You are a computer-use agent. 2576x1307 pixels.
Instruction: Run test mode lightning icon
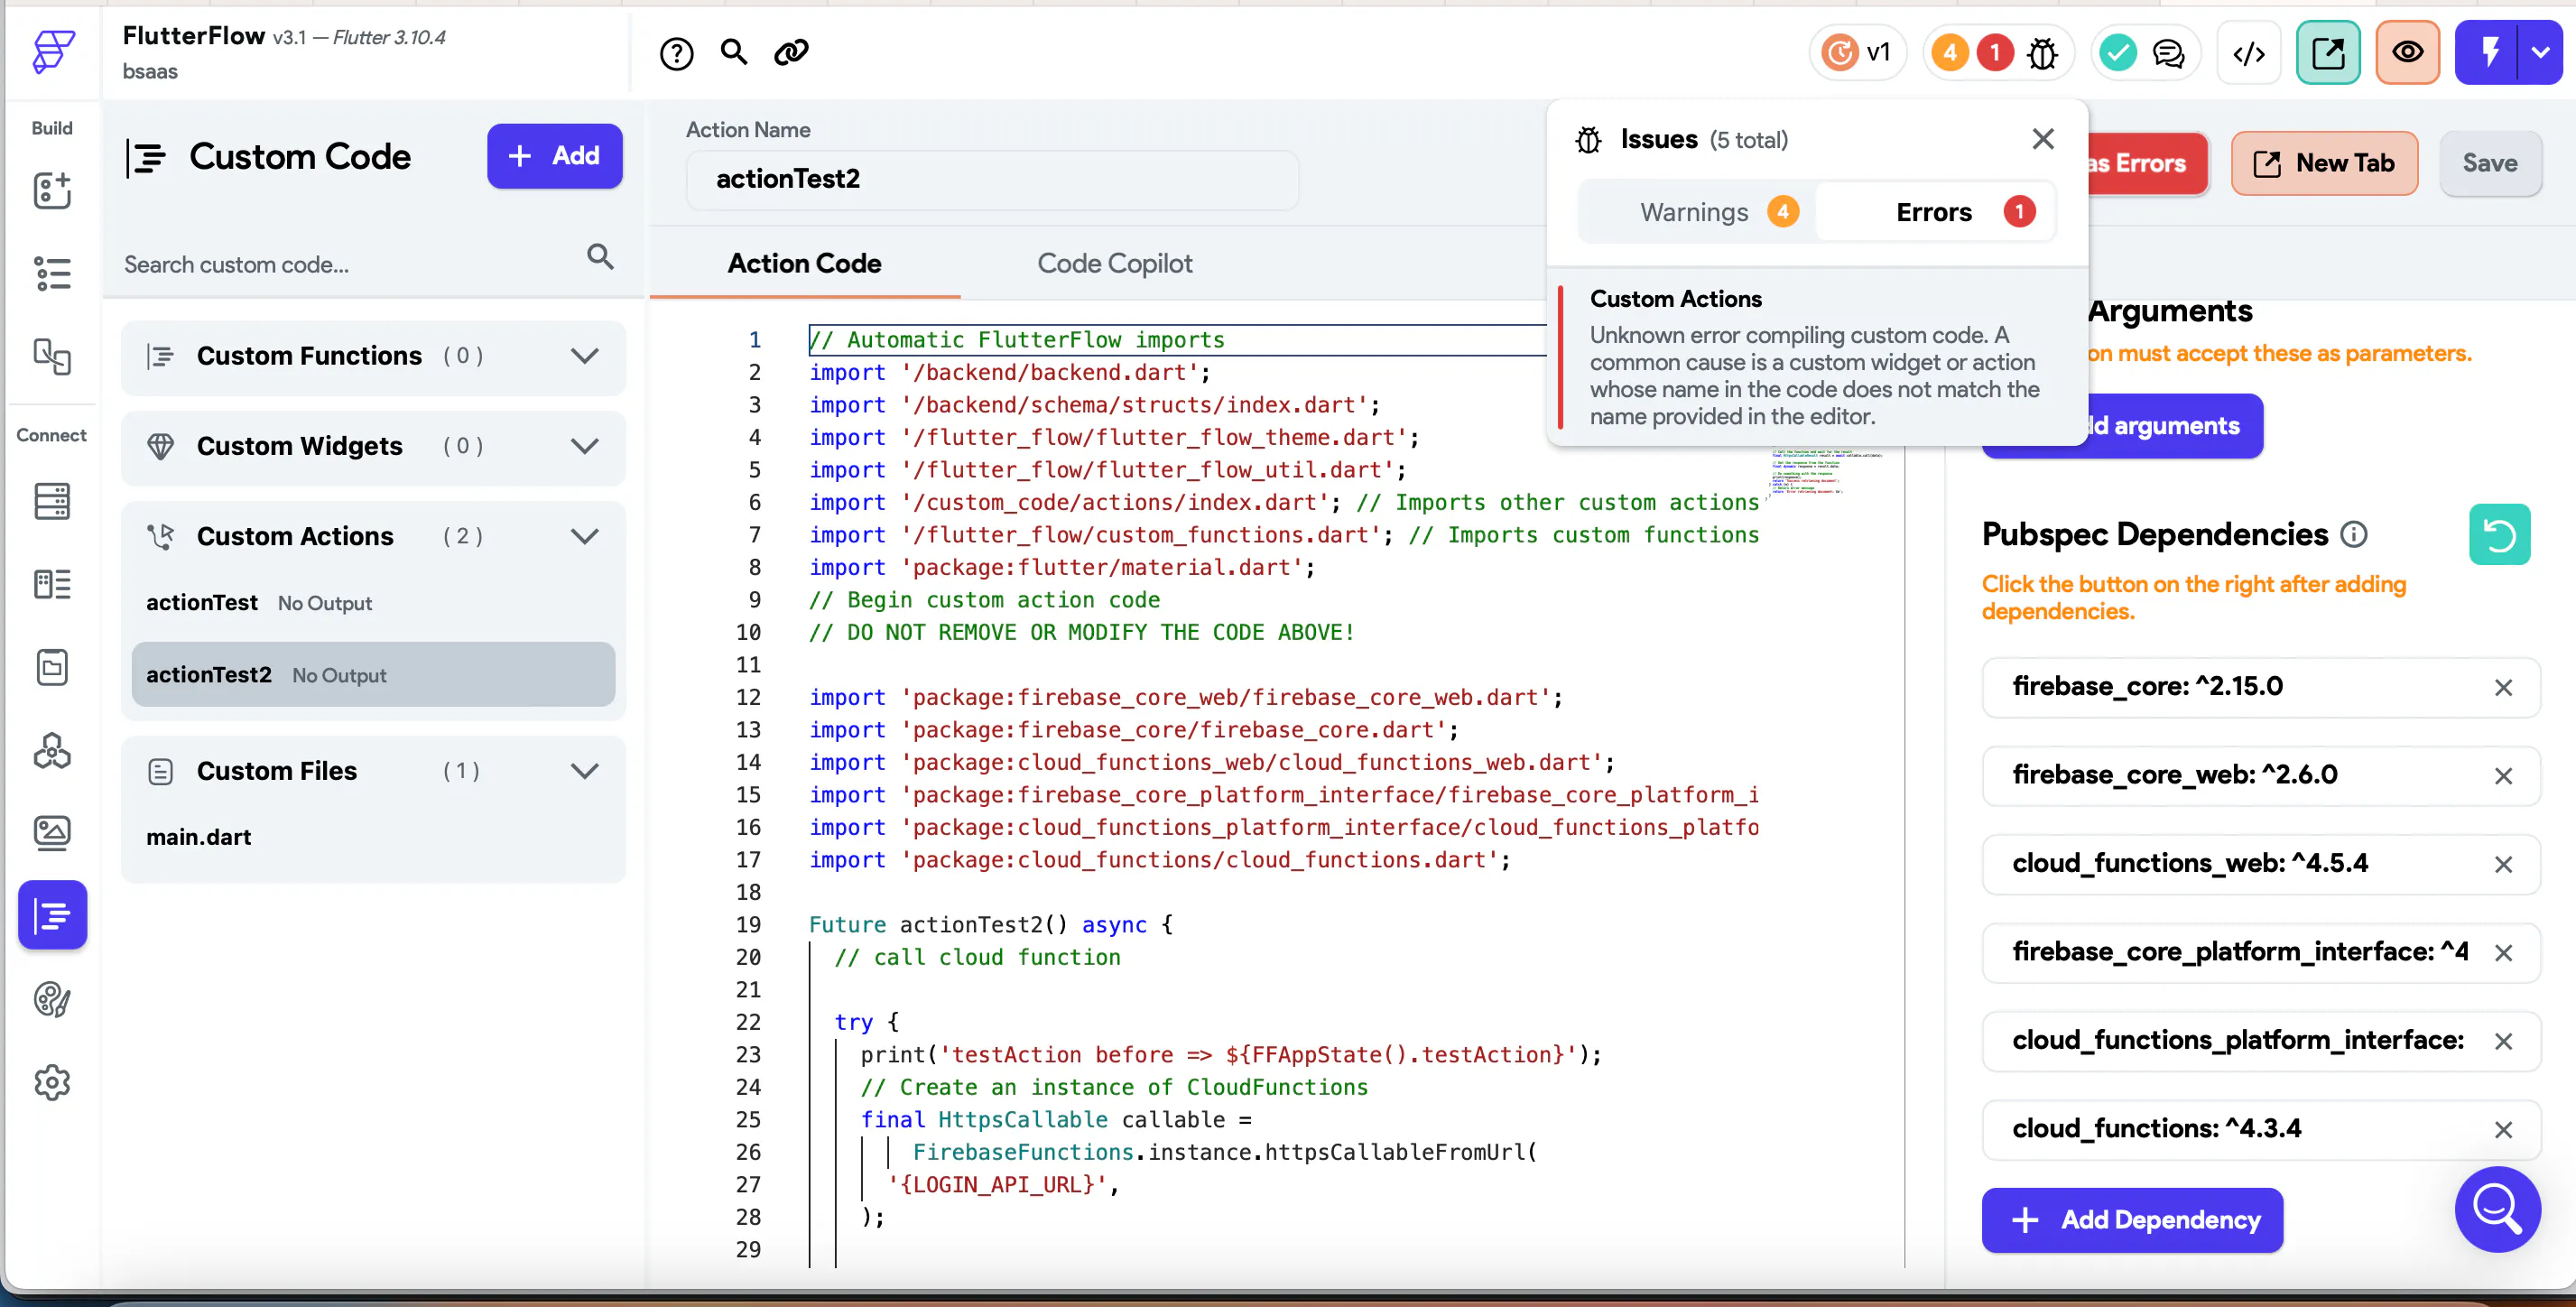coord(2490,52)
